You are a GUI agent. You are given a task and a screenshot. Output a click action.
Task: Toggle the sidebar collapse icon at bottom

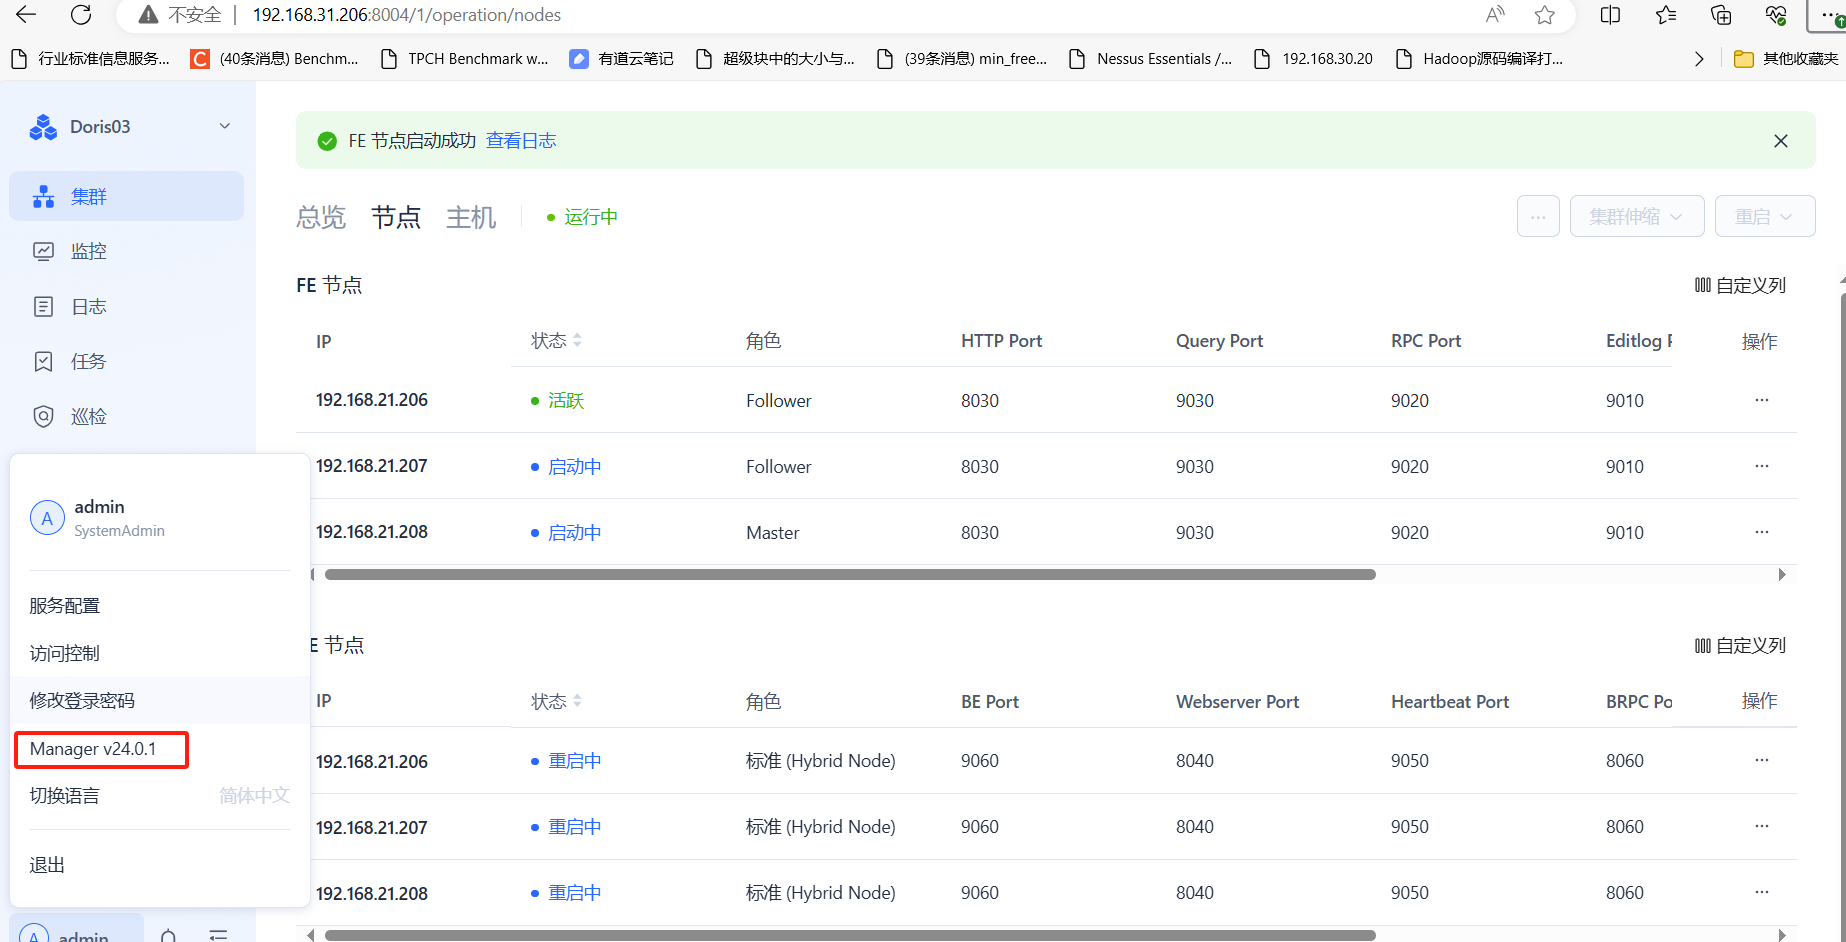pos(218,935)
